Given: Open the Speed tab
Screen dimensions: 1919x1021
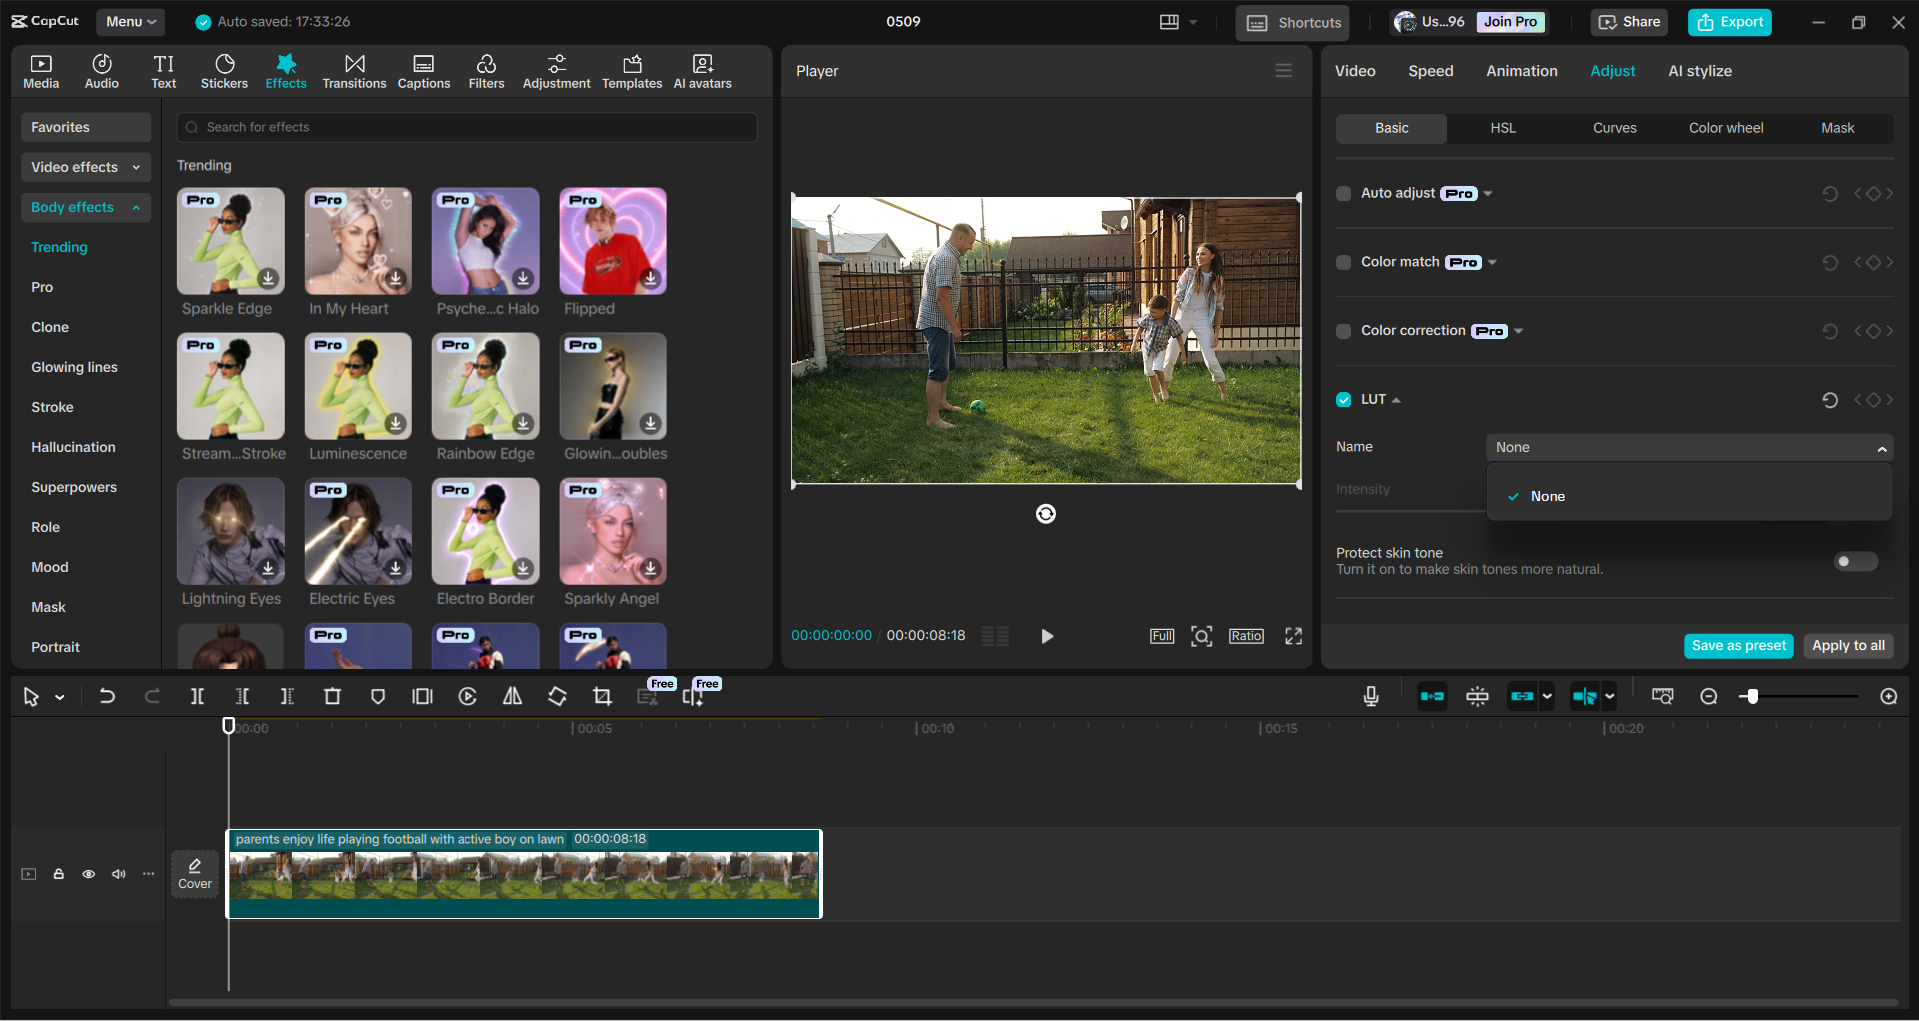Looking at the screenshot, I should (x=1430, y=70).
